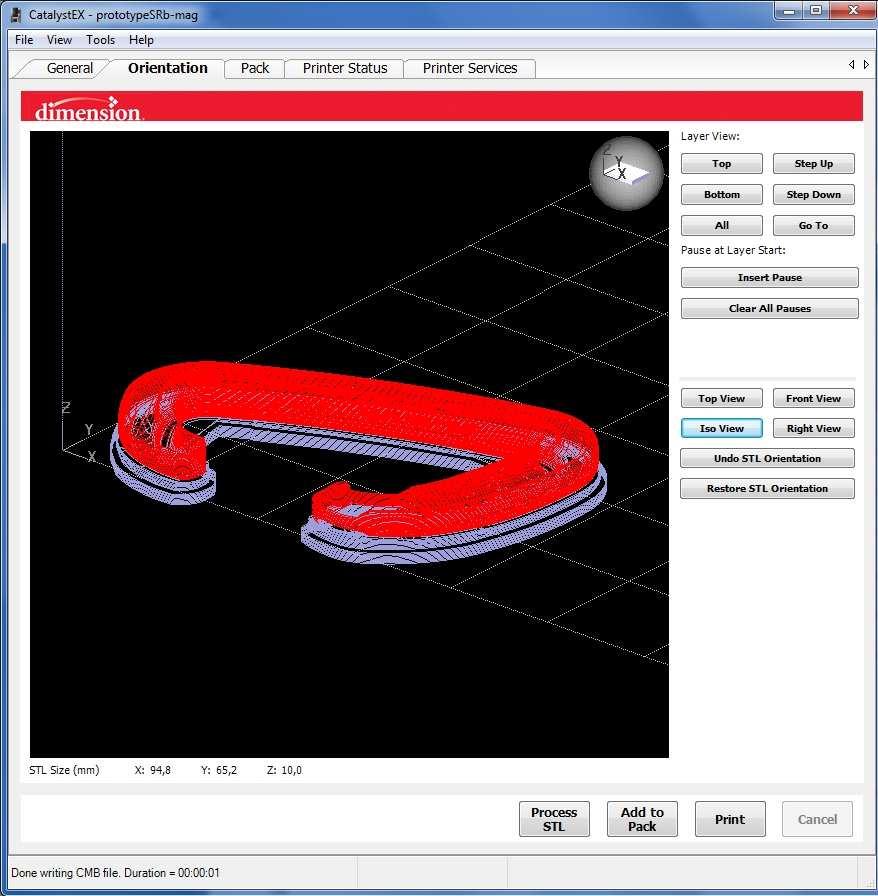Click the XYZ orientation sphere widget
The width and height of the screenshot is (878, 896).
pos(626,173)
